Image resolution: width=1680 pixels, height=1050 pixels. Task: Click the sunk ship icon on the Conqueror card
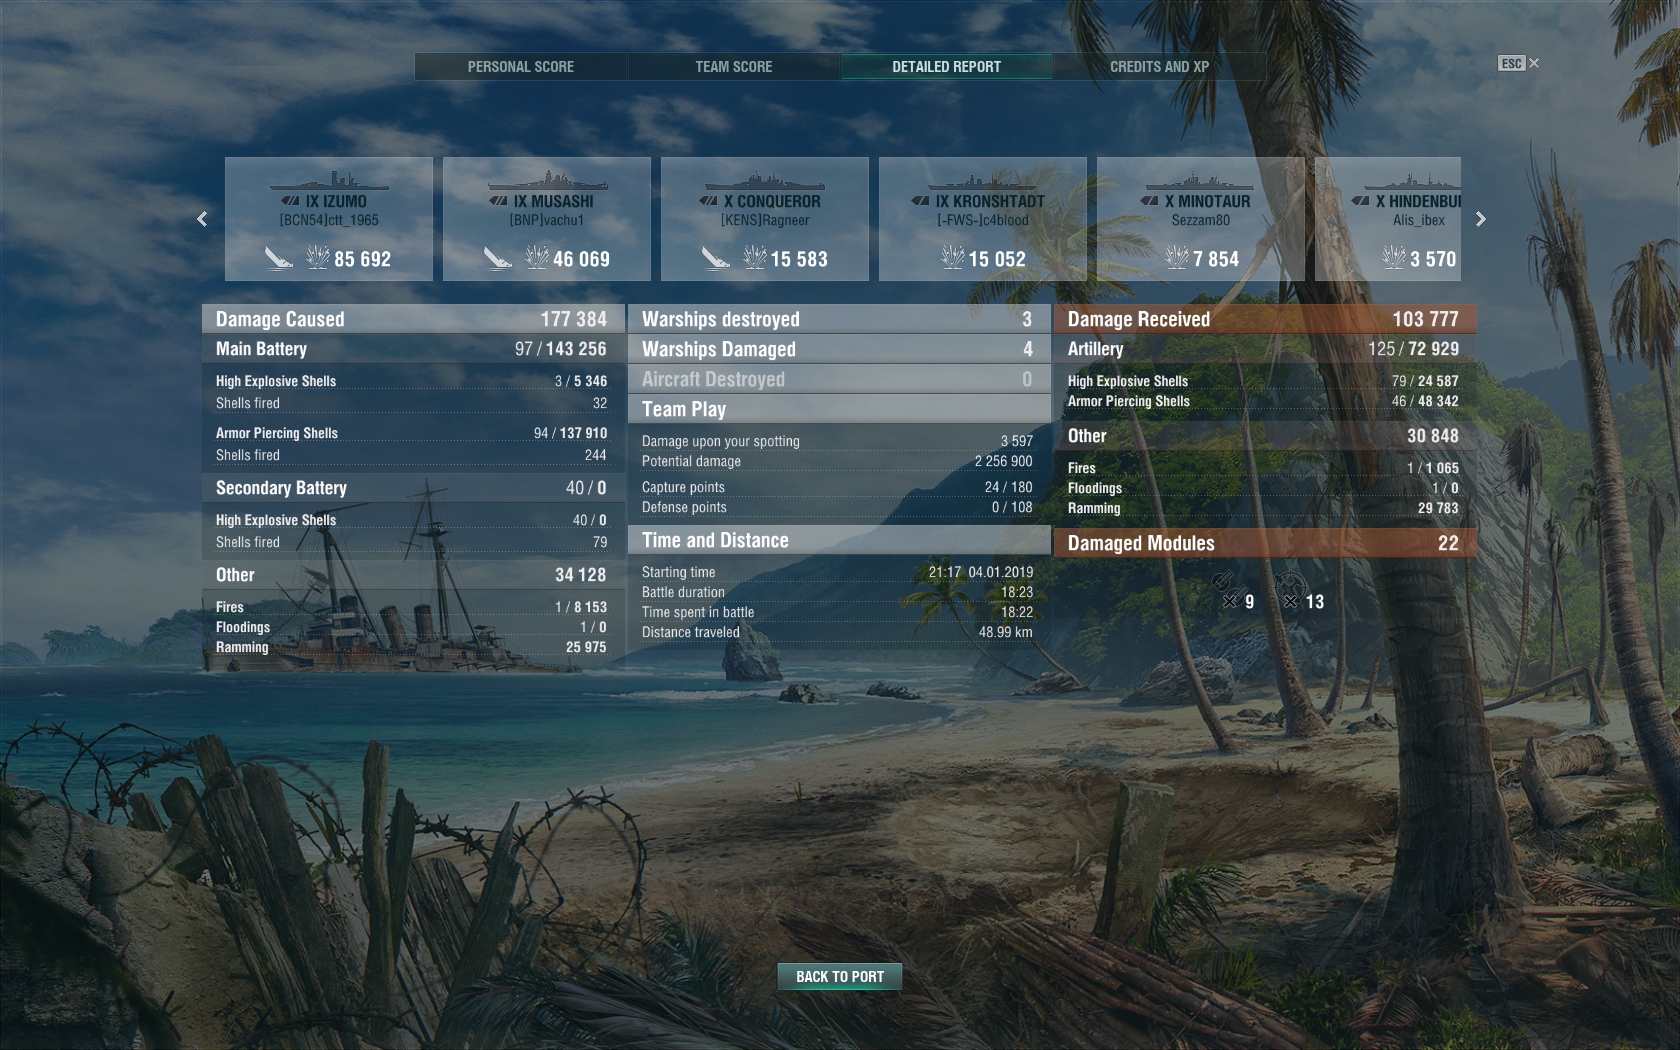click(x=715, y=258)
